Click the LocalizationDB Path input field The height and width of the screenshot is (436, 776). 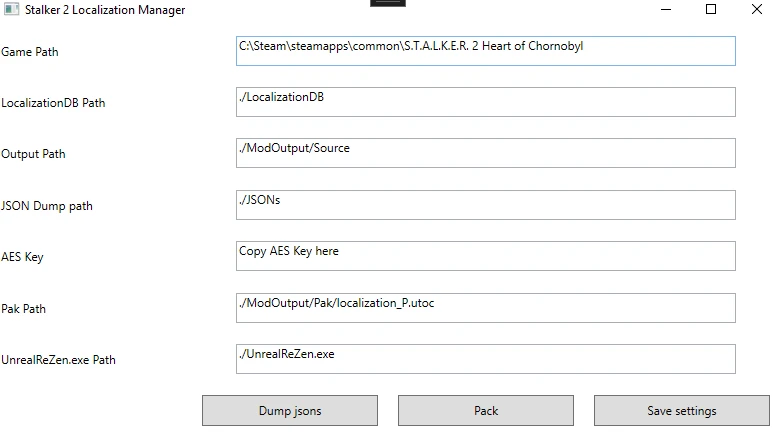pos(485,102)
